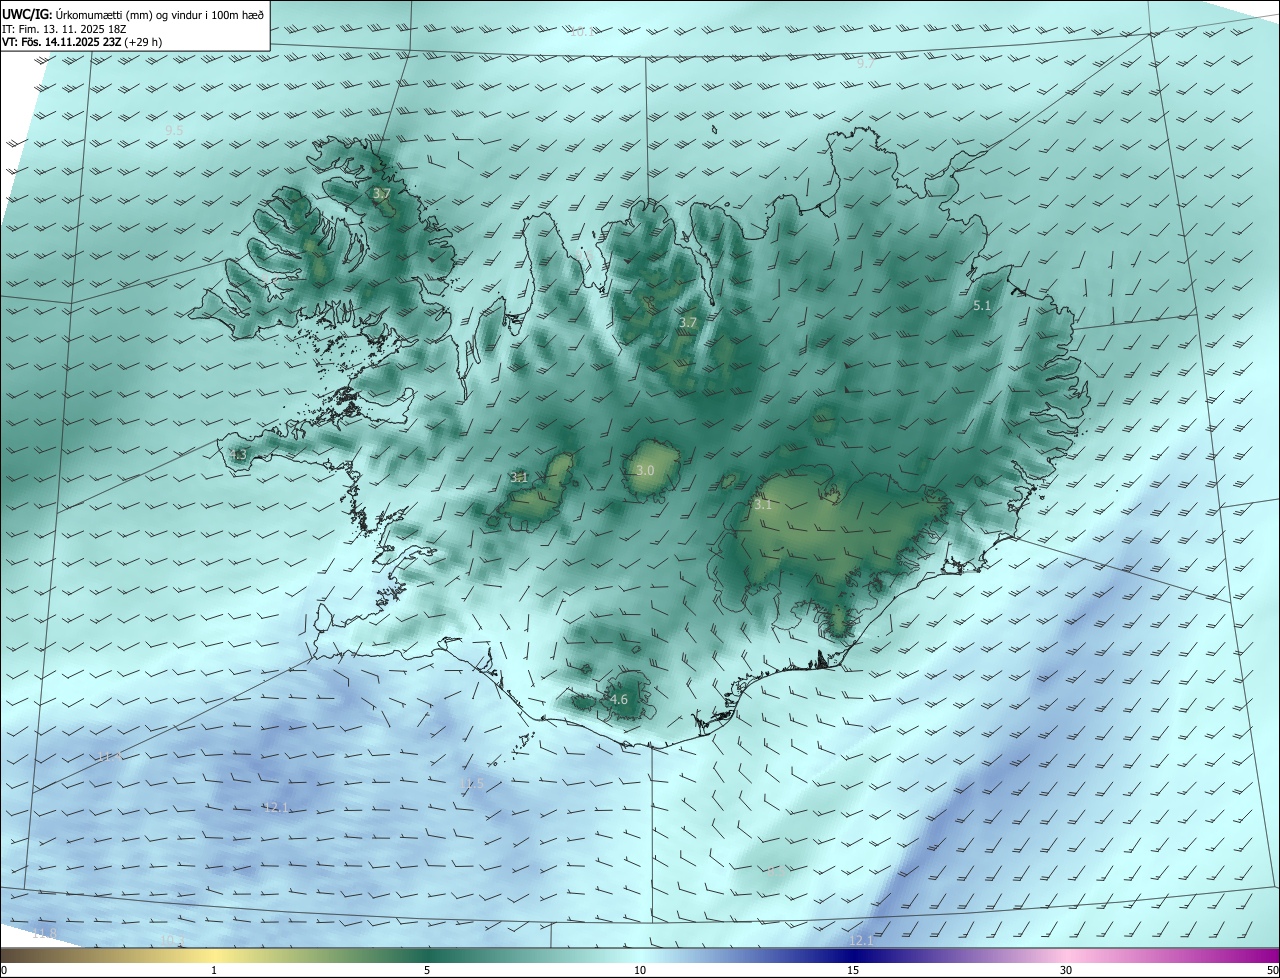Click the 9.5 value label over the sea

pyautogui.click(x=174, y=130)
